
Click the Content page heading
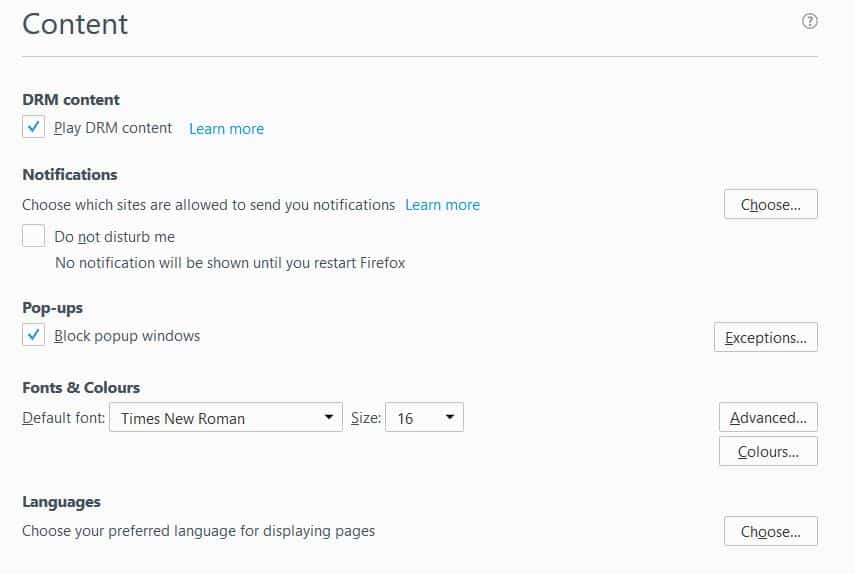click(x=75, y=24)
